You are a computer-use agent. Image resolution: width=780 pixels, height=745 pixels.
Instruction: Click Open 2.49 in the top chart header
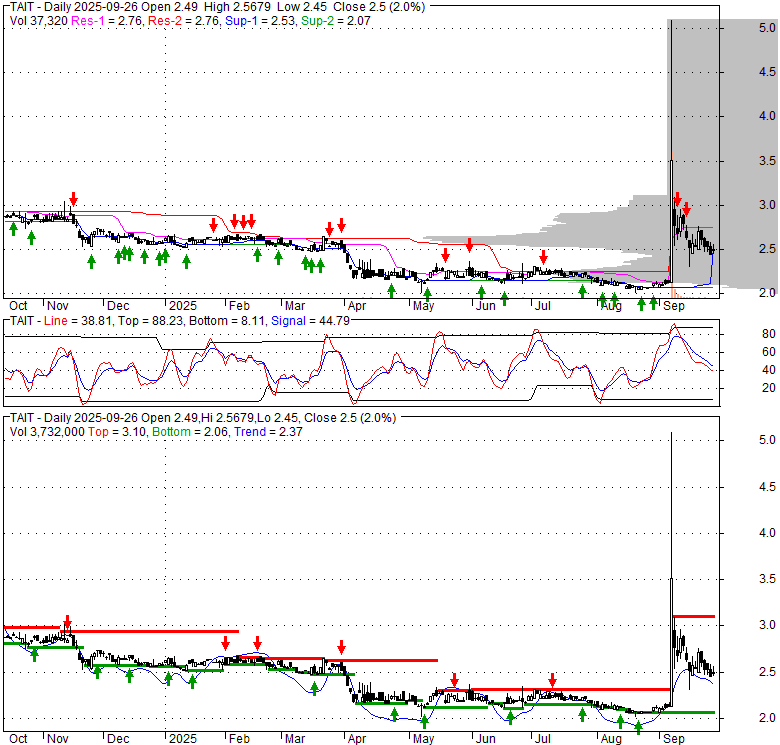tap(169, 7)
